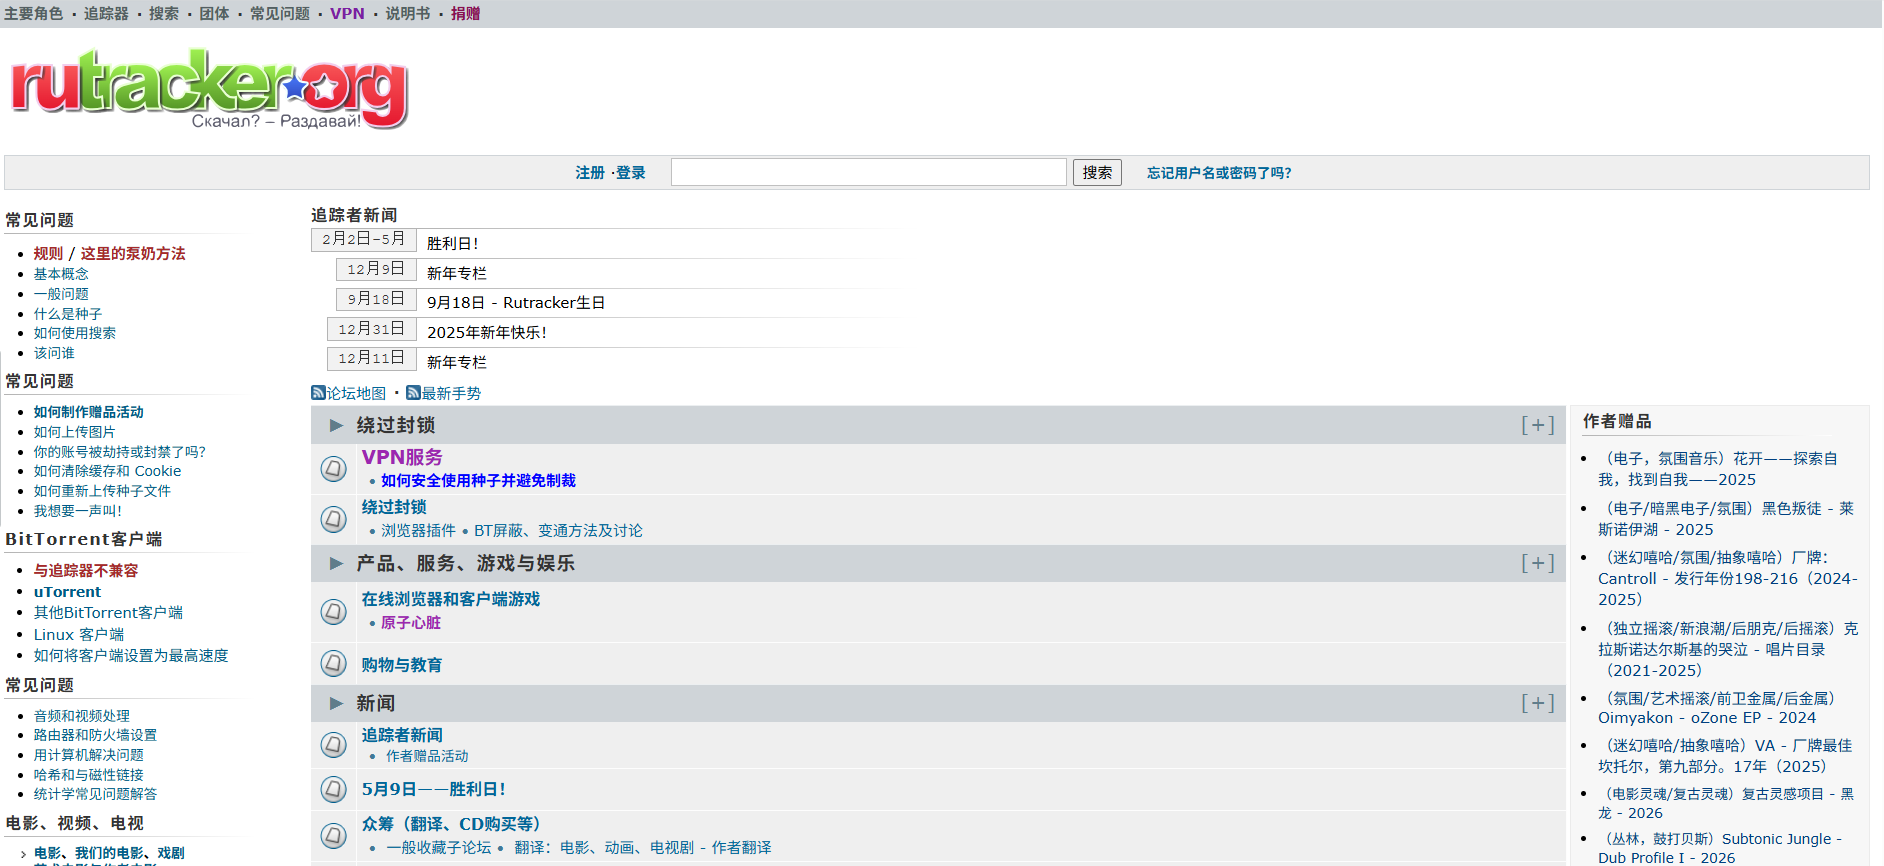Open the VPN服务 forum
Screen dimensions: 1884x866
402,457
